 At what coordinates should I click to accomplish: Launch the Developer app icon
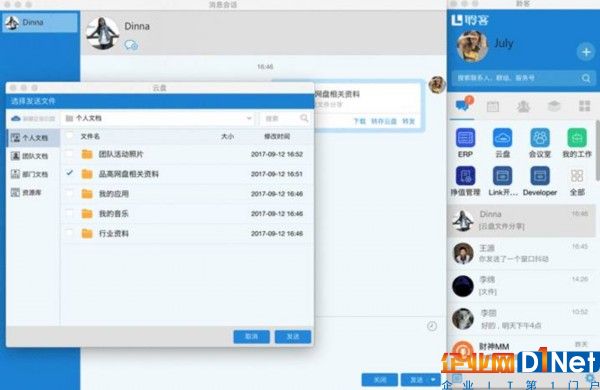pyautogui.click(x=540, y=176)
